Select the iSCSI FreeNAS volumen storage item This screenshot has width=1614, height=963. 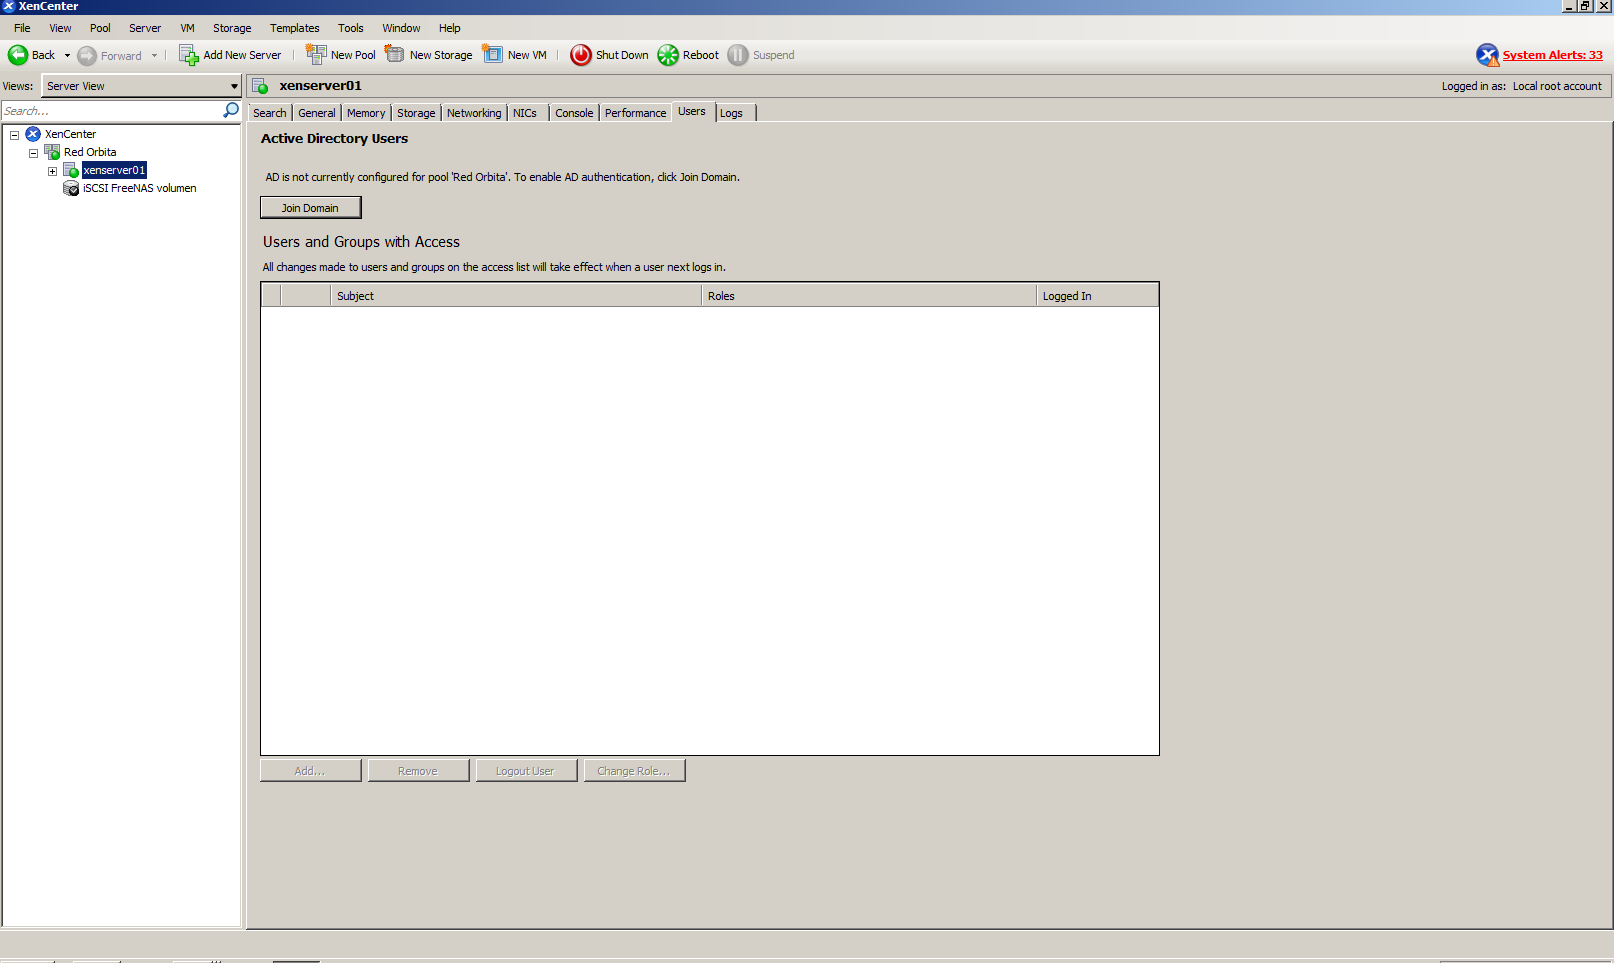click(139, 188)
